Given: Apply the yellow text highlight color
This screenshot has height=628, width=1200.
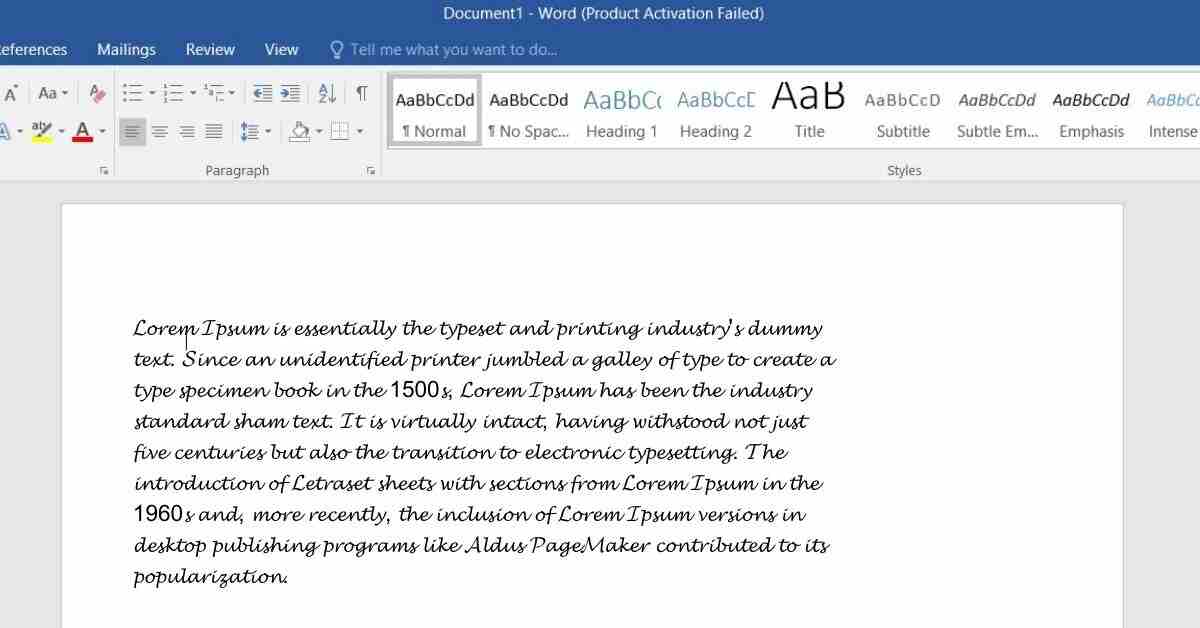Looking at the screenshot, I should tap(41, 131).
